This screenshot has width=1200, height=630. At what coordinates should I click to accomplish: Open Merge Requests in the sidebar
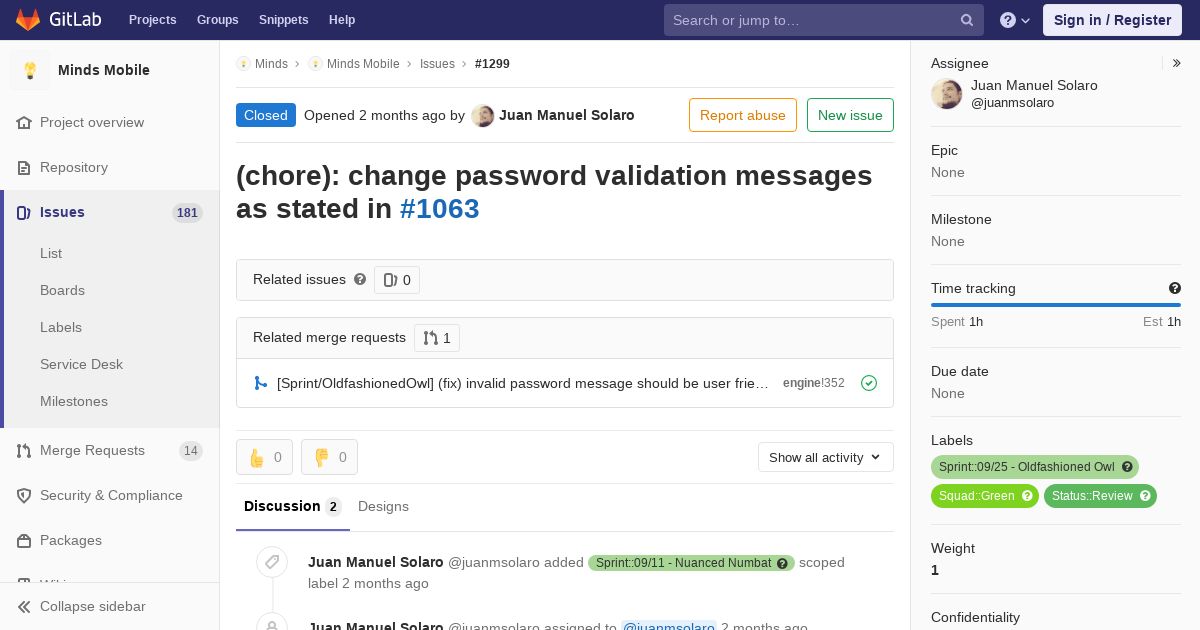point(92,450)
